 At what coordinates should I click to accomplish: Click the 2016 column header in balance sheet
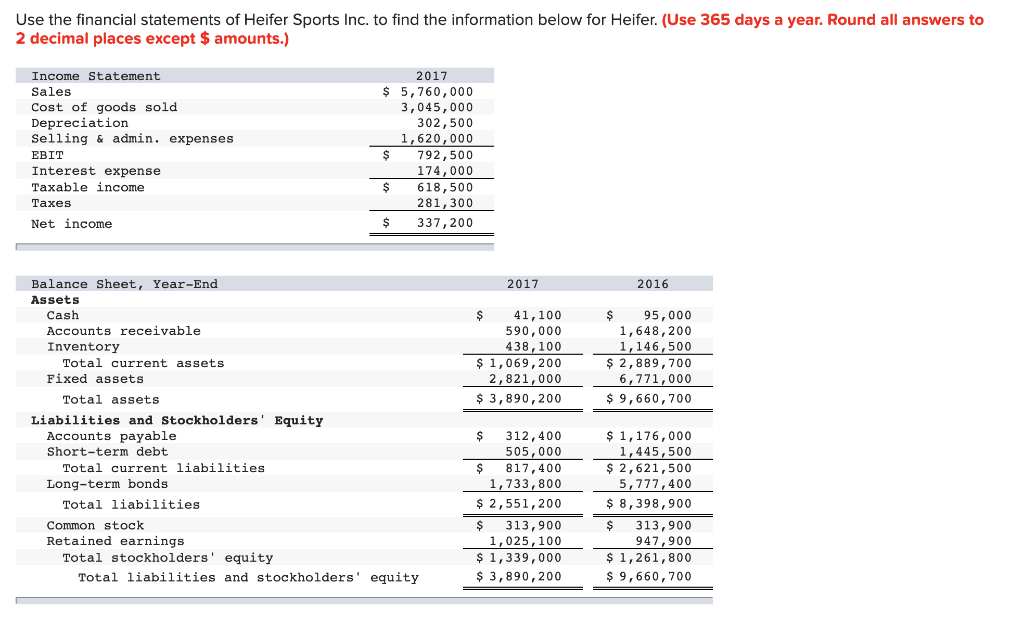click(x=653, y=284)
